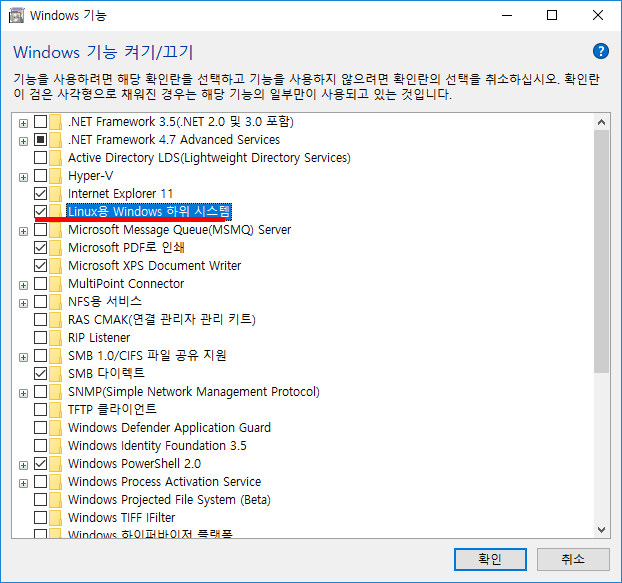Click the Windows Features title bar icon
The width and height of the screenshot is (622, 583).
[x=16, y=15]
